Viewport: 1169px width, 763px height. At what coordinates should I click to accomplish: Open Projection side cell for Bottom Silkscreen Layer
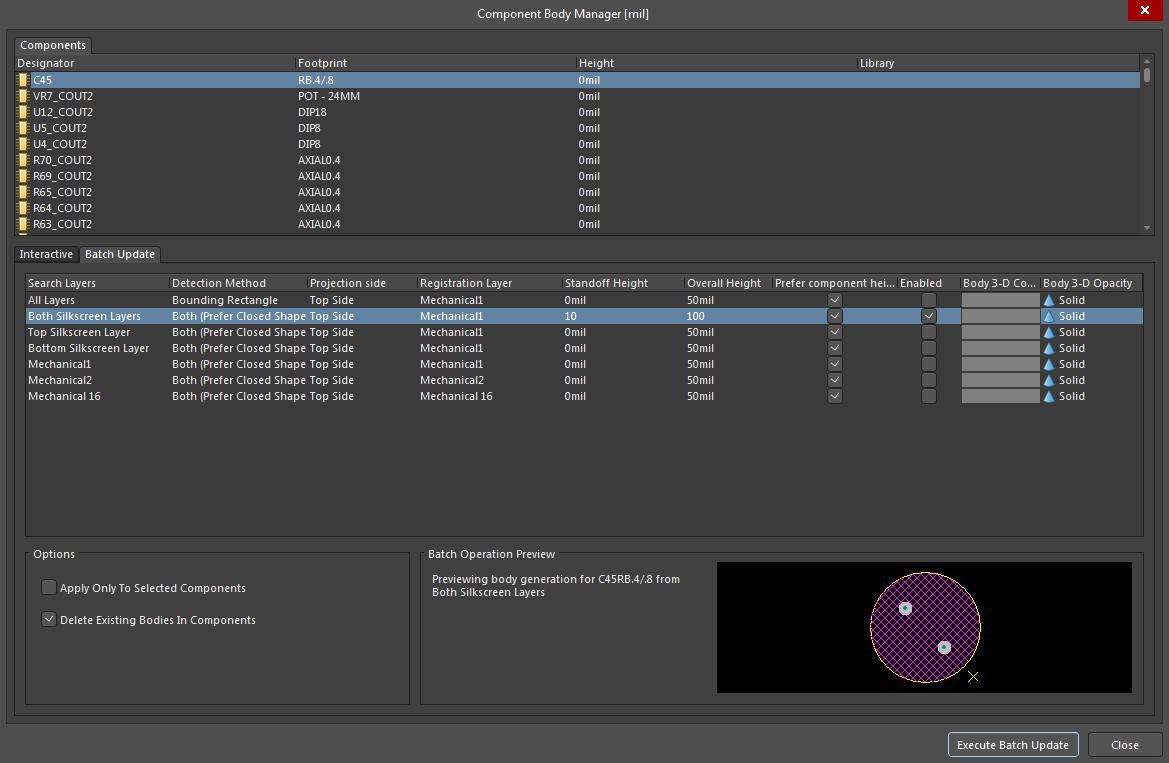[x=361, y=348]
